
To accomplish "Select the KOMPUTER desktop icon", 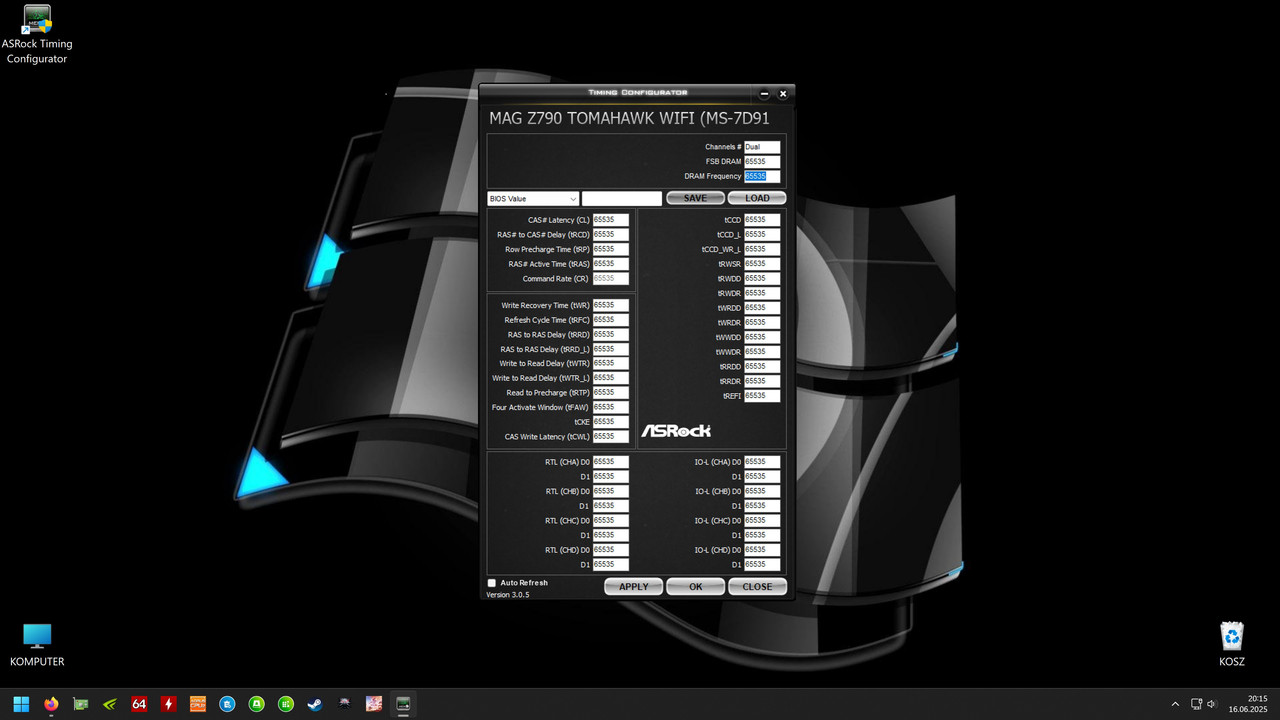I will (37, 645).
